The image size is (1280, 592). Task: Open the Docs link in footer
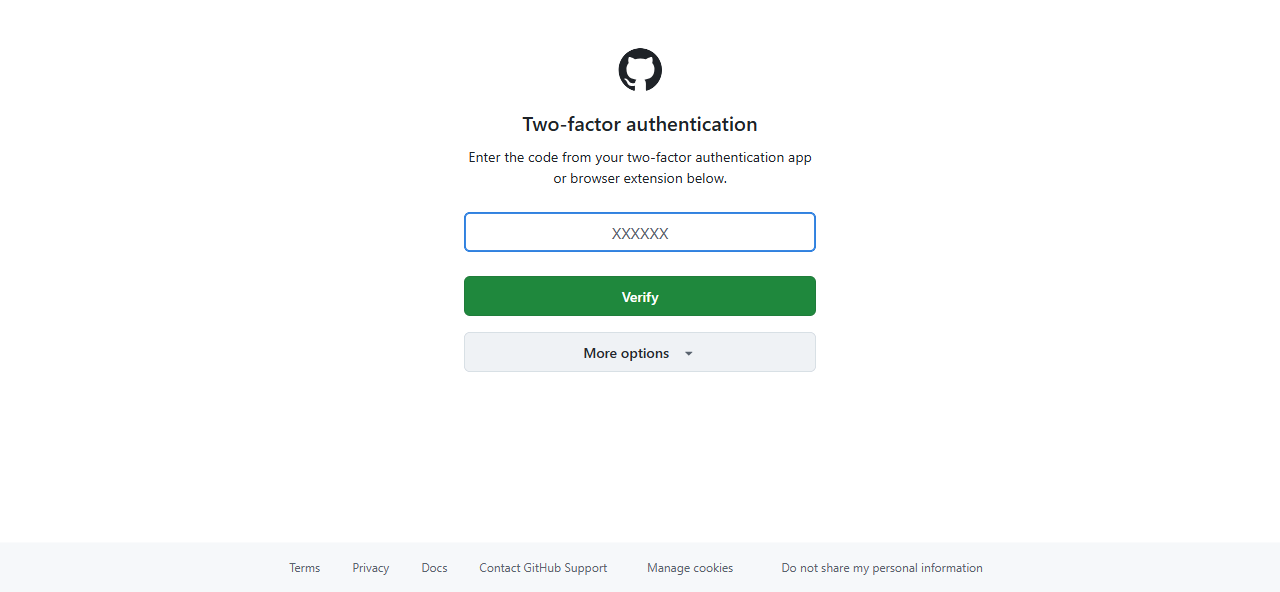click(x=434, y=568)
